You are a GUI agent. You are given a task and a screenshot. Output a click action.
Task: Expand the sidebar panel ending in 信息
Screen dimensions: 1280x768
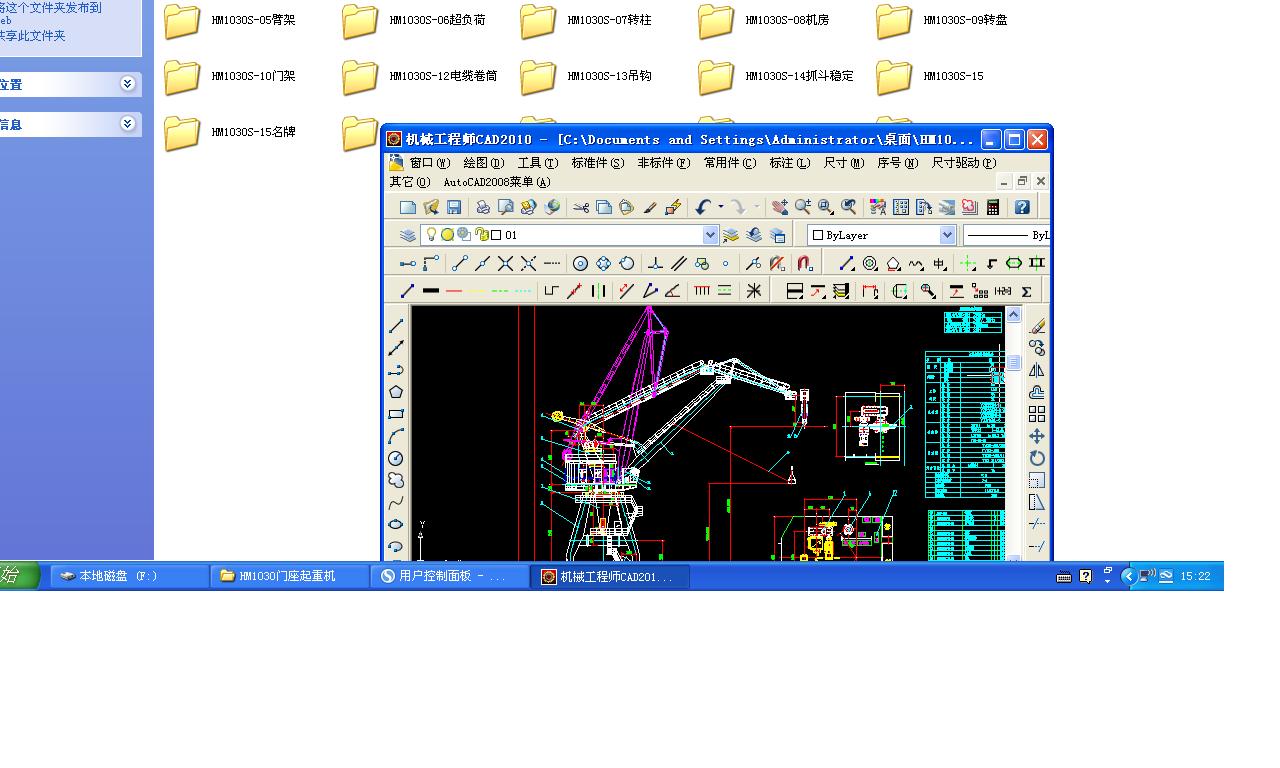point(127,124)
